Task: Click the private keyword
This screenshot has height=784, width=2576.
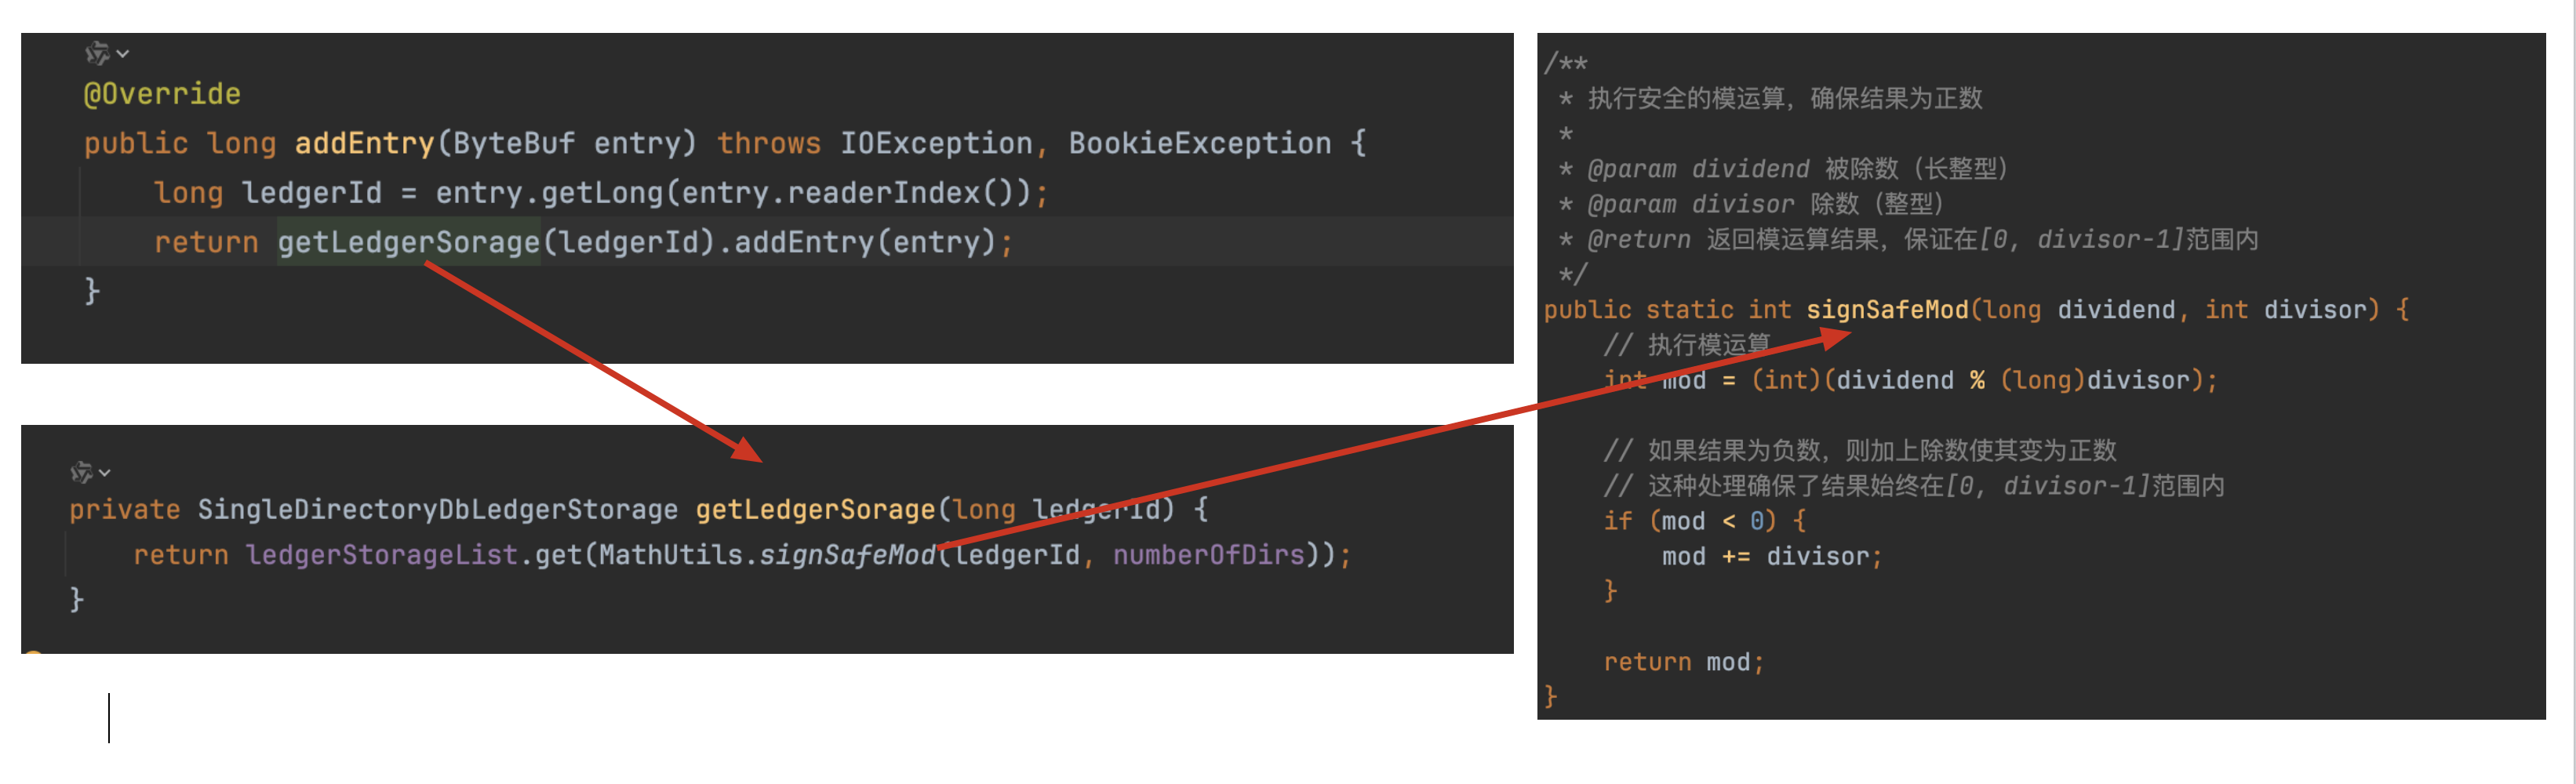Action: [125, 510]
